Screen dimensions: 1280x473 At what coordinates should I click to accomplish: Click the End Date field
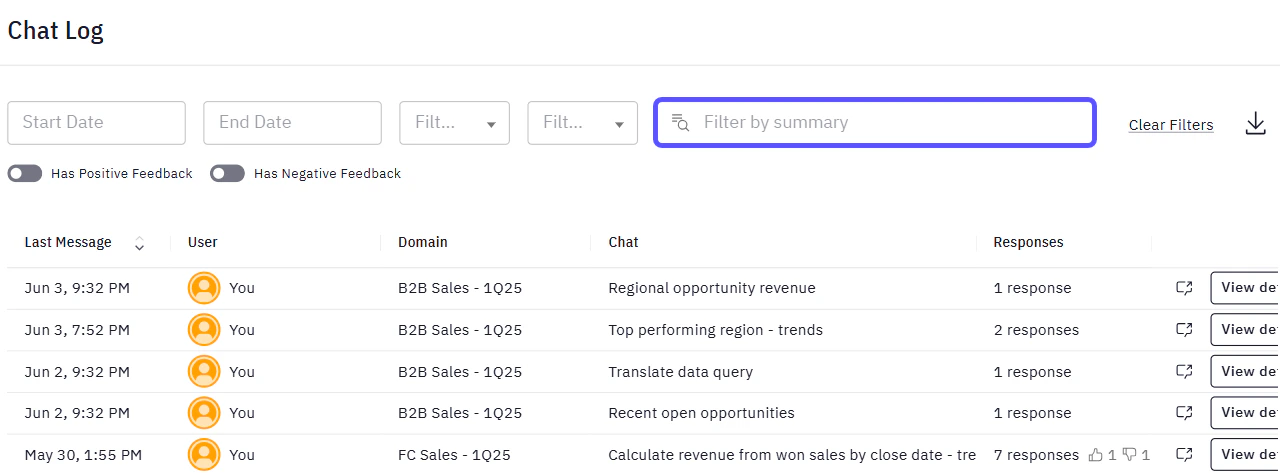(x=293, y=123)
